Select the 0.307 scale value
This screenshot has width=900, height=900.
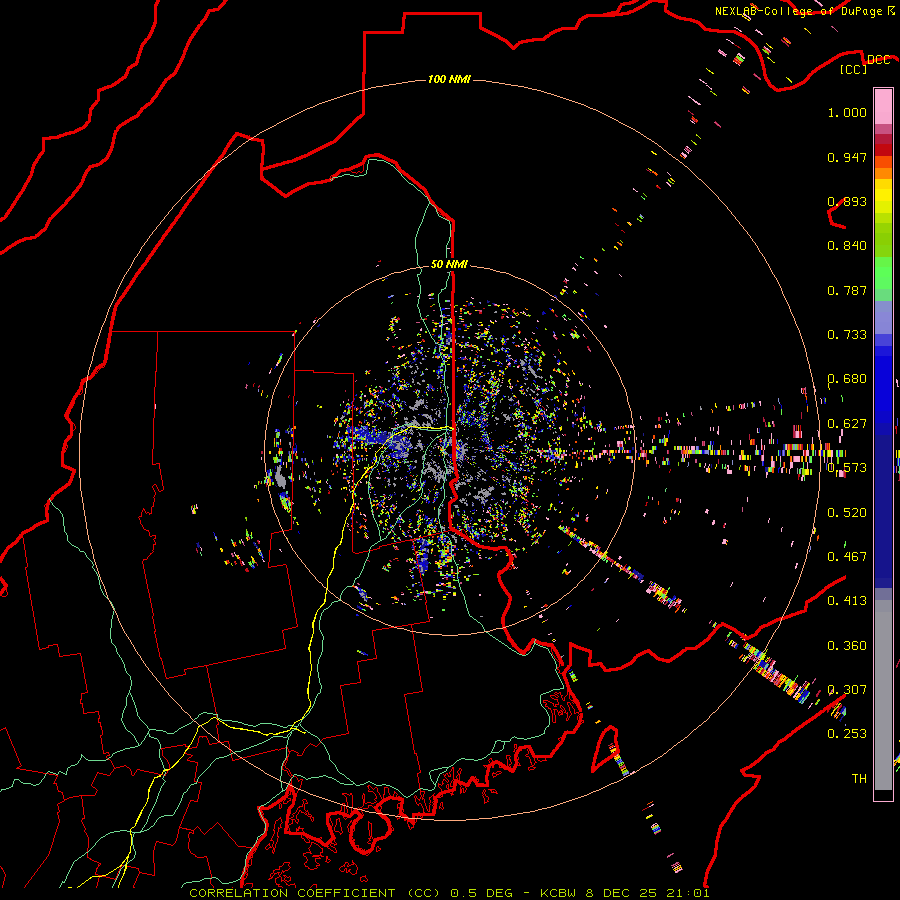click(x=847, y=690)
